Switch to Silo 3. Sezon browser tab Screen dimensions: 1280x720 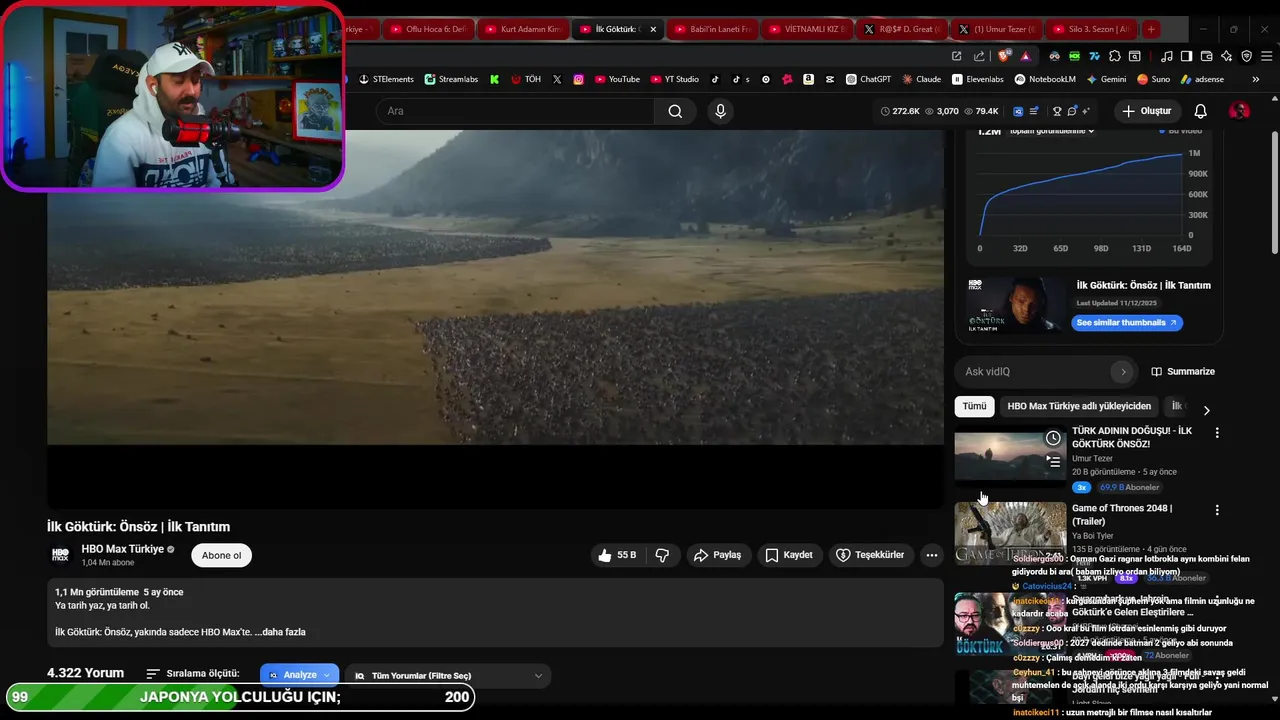tap(1091, 29)
